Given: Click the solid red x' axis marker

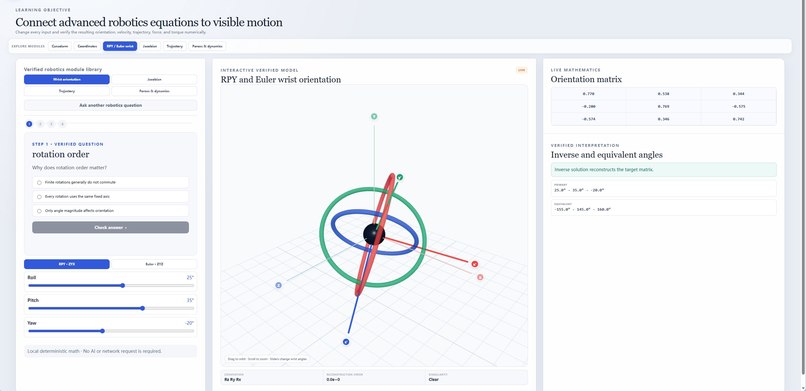Looking at the screenshot, I should coord(474,264).
